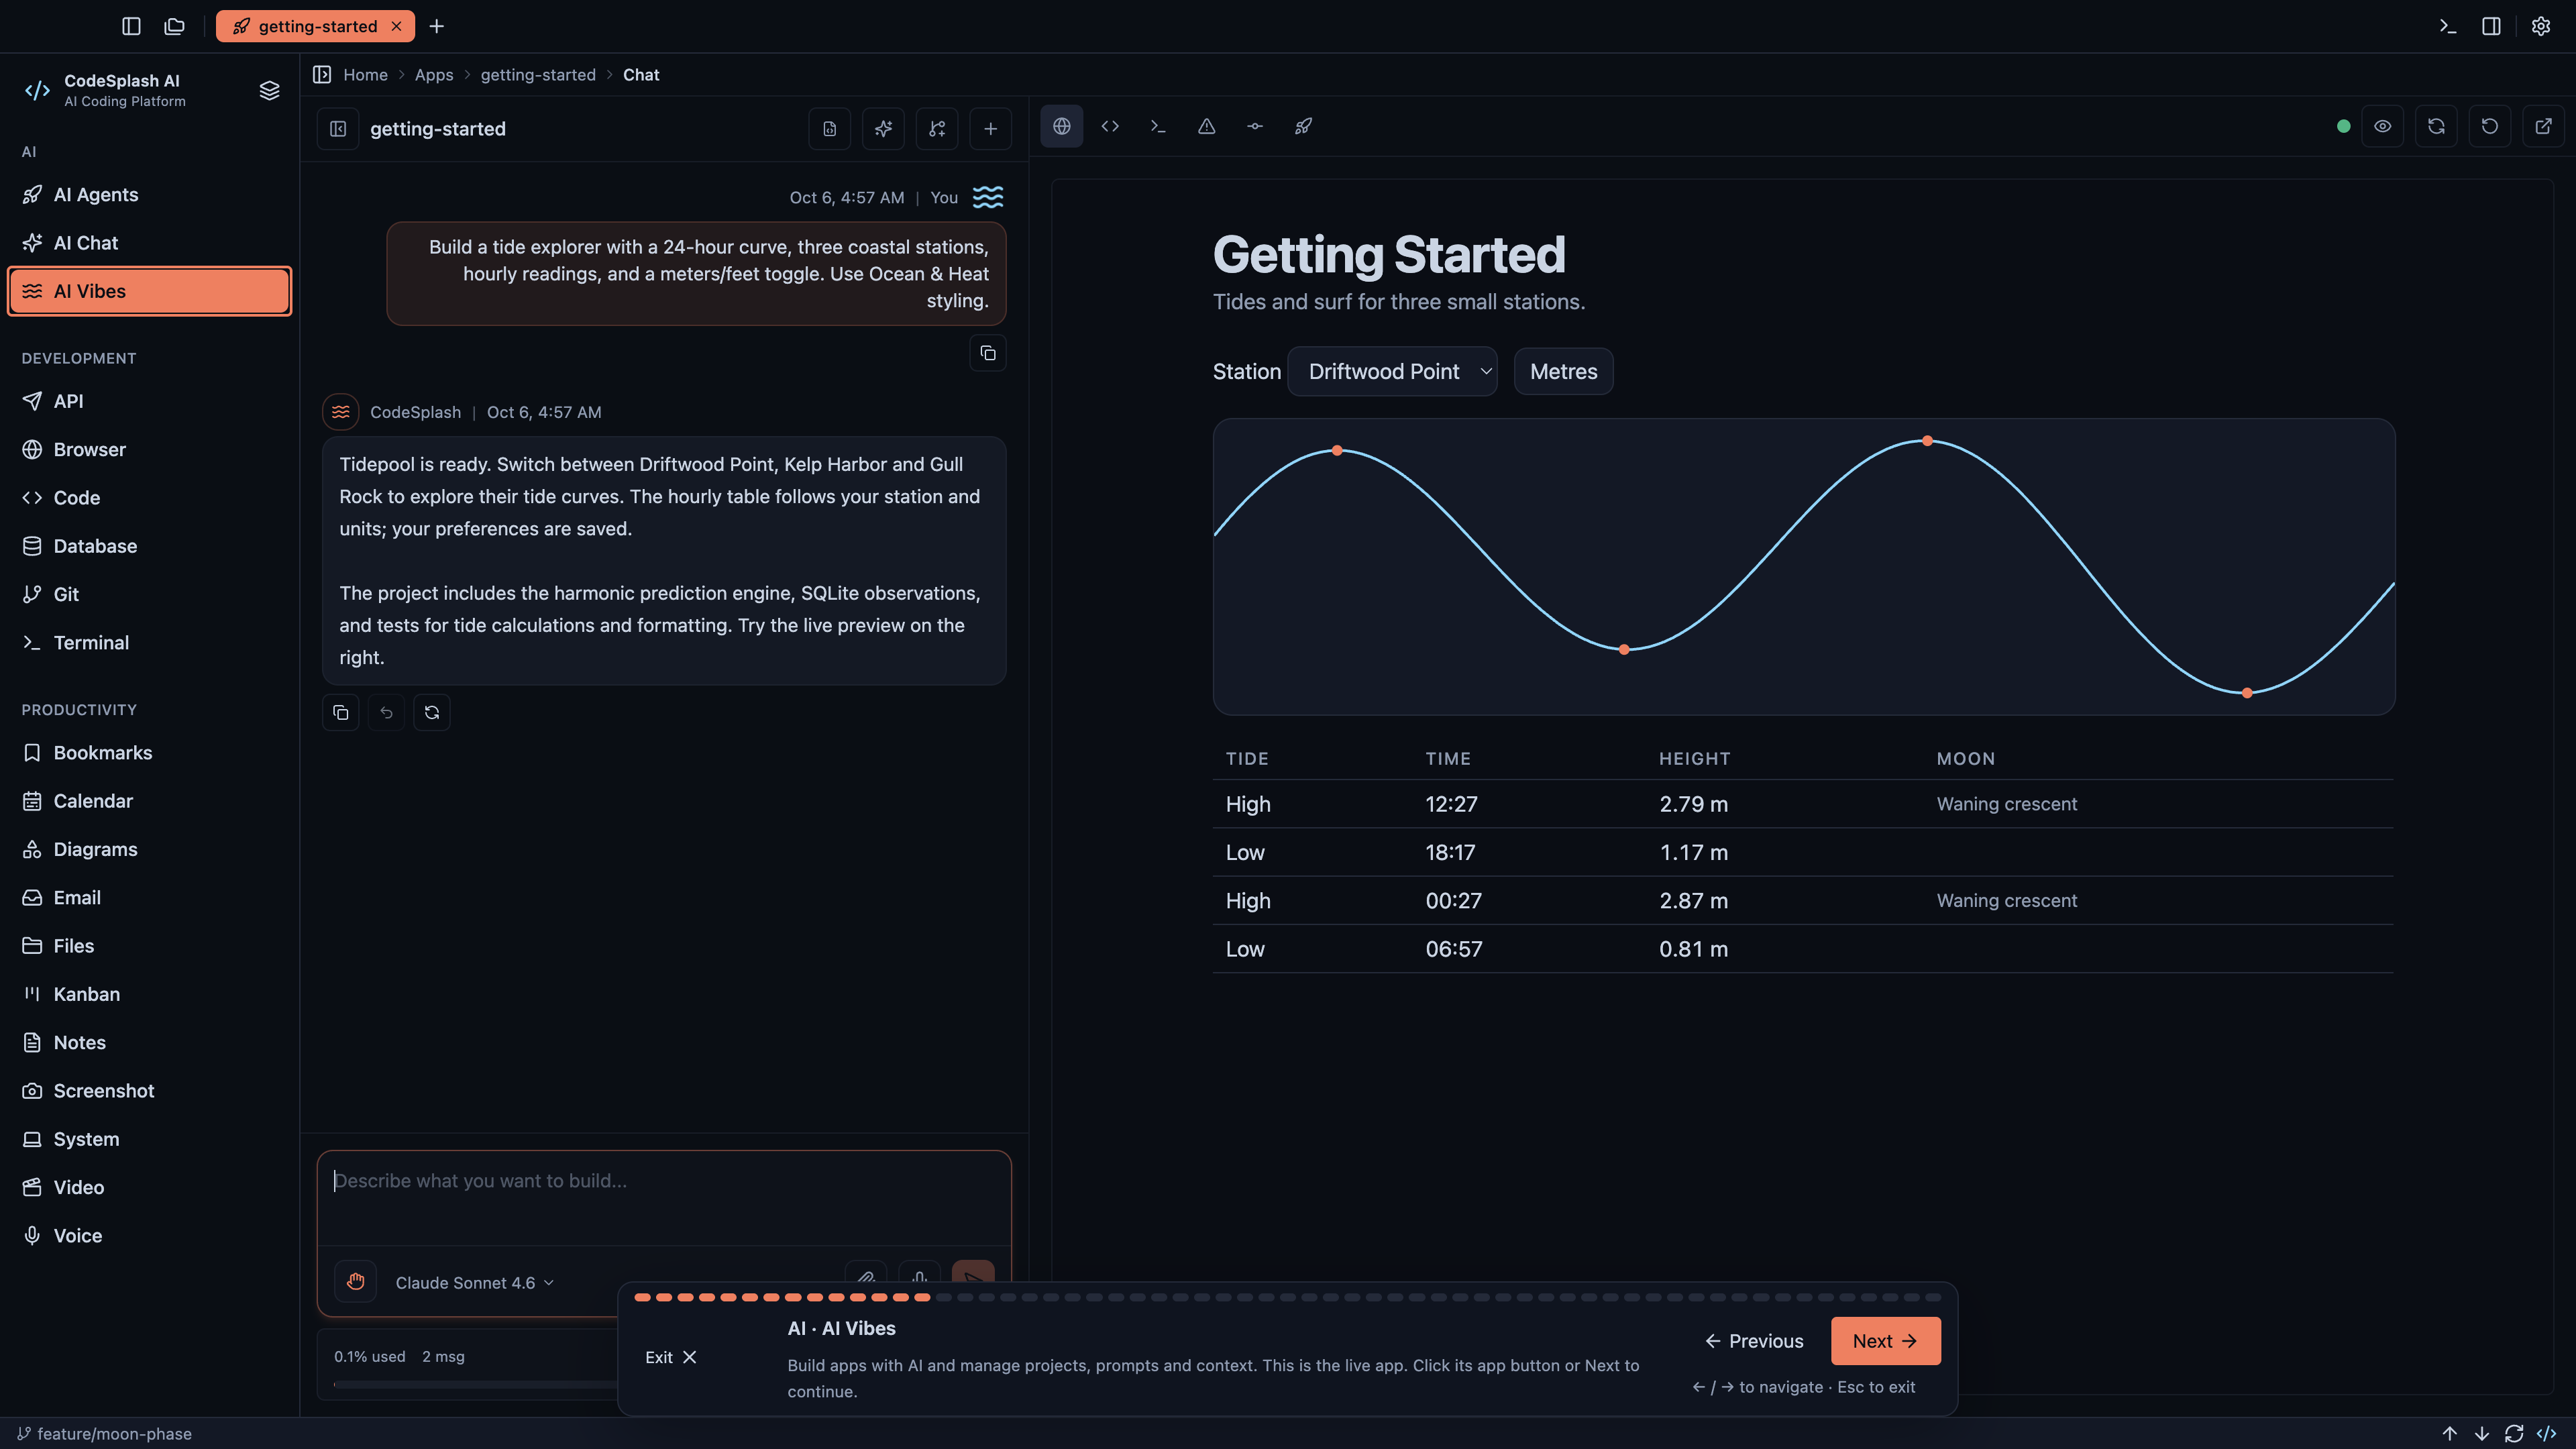The width and height of the screenshot is (2576, 1449).
Task: Toggle the Metres units button
Action: point(1563,372)
